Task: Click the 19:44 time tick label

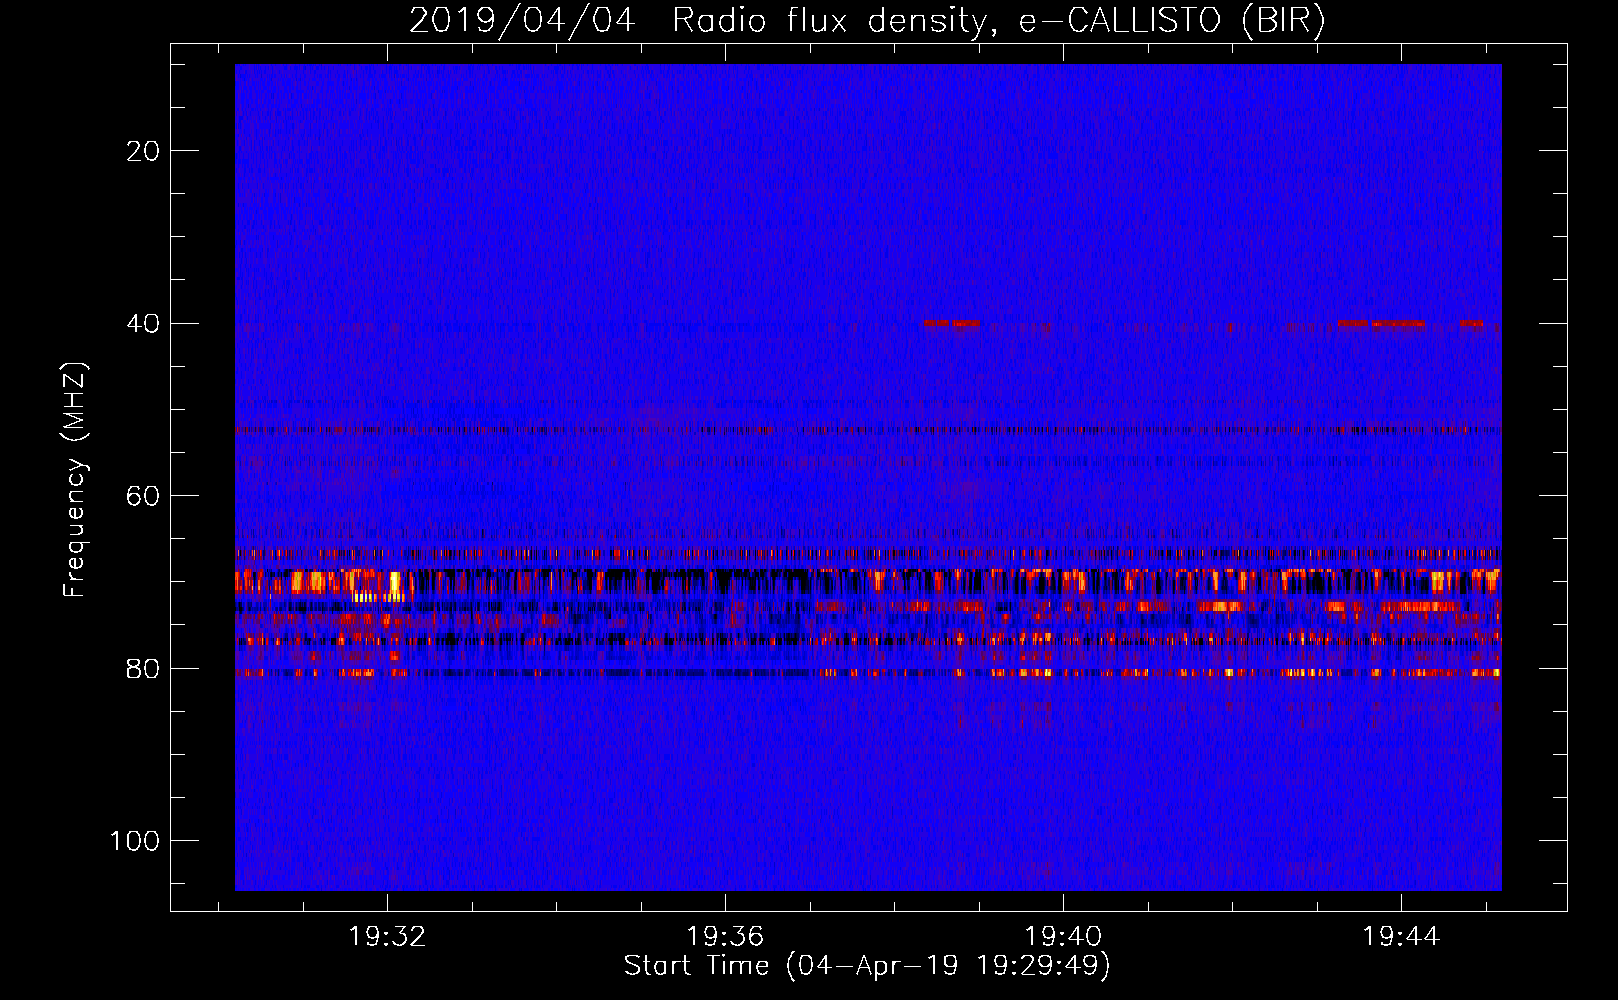Action: pyautogui.click(x=1401, y=937)
